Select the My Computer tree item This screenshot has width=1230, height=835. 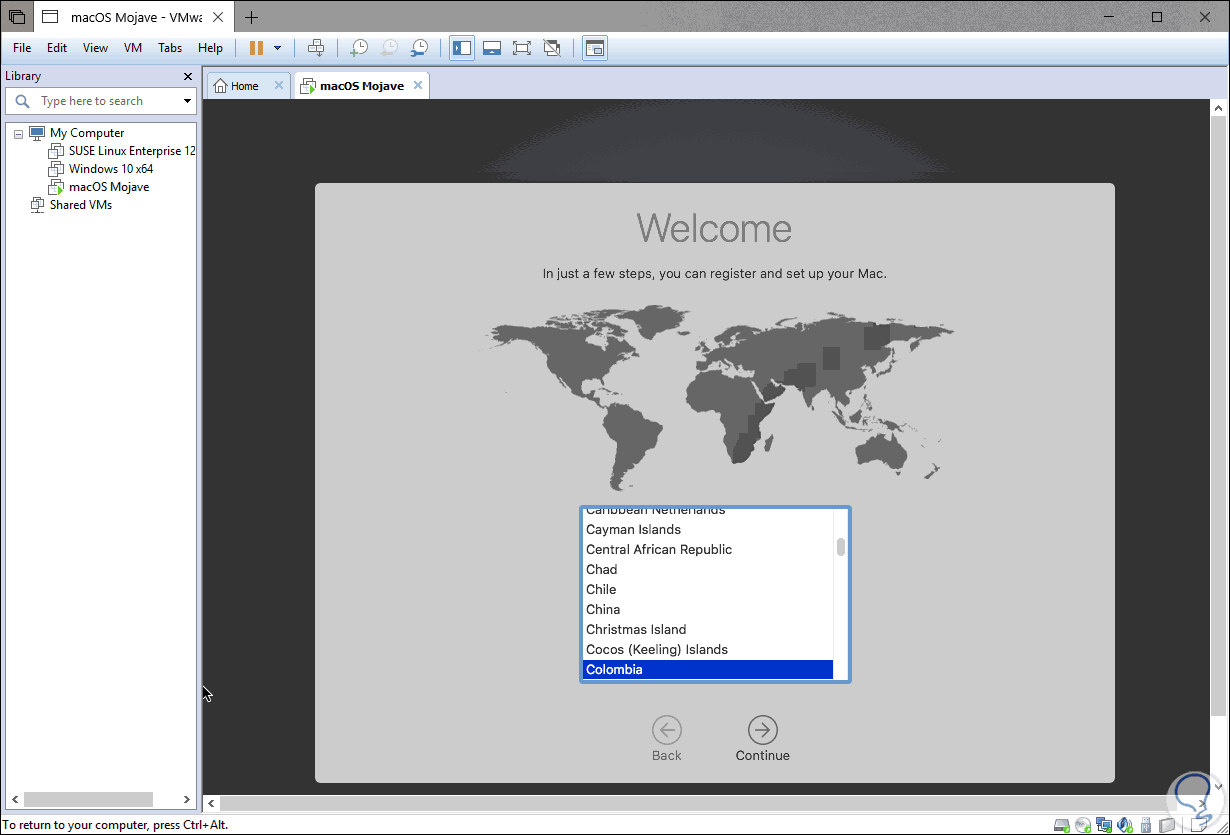point(87,133)
